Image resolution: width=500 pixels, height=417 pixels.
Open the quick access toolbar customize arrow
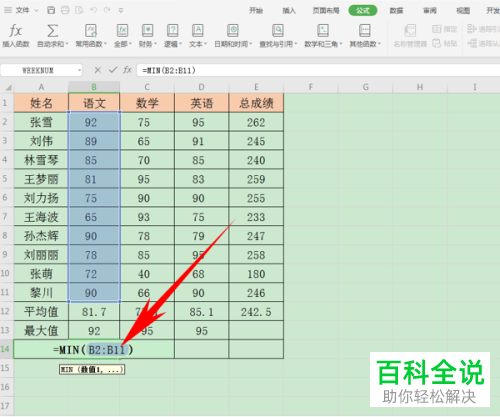click(x=121, y=10)
